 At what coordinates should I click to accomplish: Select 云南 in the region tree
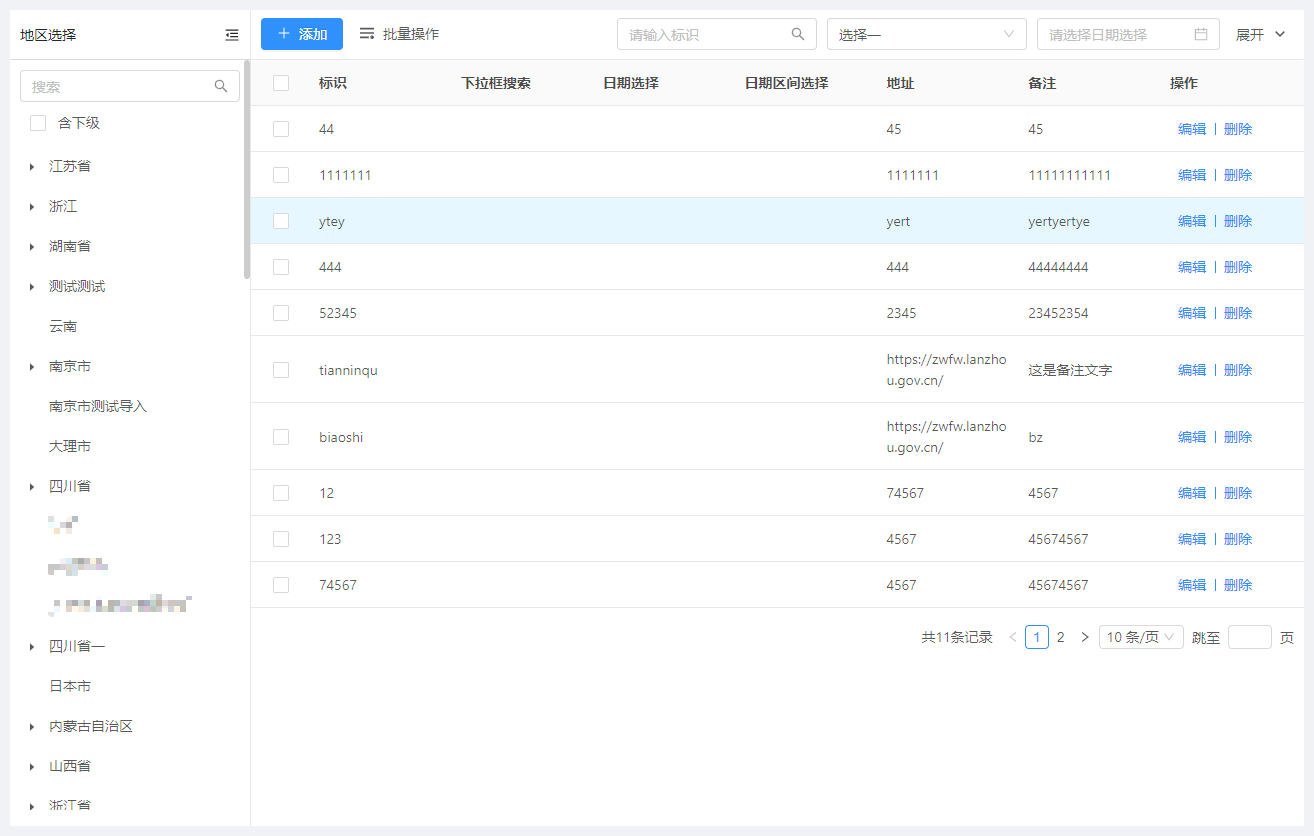coord(63,326)
